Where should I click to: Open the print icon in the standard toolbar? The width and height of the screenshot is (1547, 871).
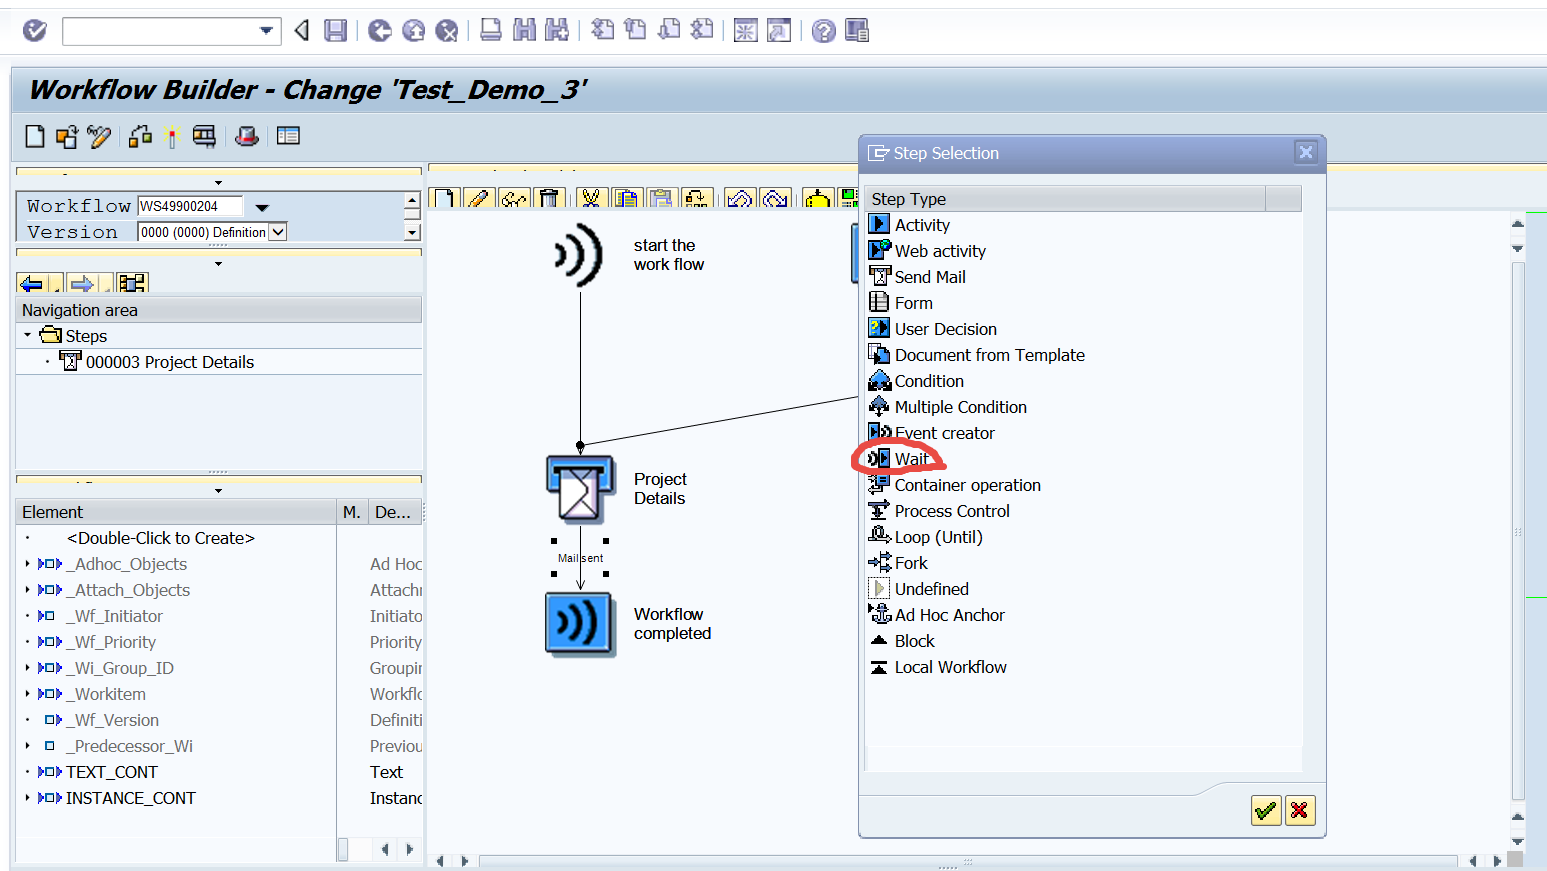point(490,30)
